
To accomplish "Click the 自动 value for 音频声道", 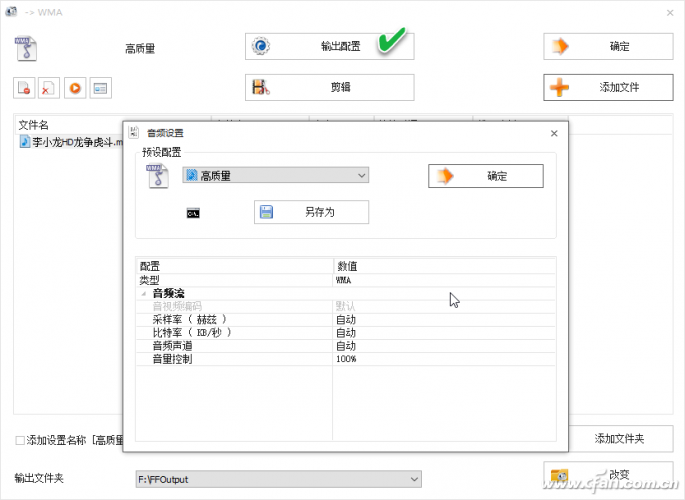I will [444, 346].
